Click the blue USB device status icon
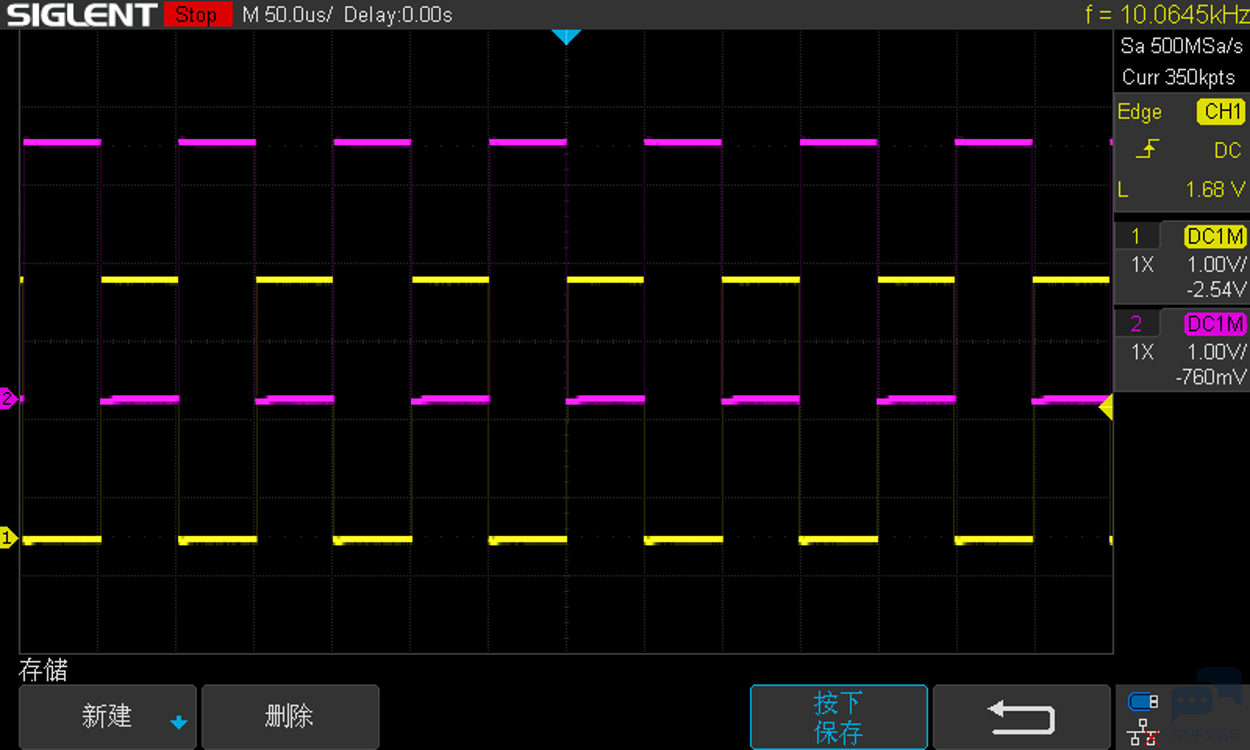This screenshot has height=750, width=1250. click(x=1143, y=701)
